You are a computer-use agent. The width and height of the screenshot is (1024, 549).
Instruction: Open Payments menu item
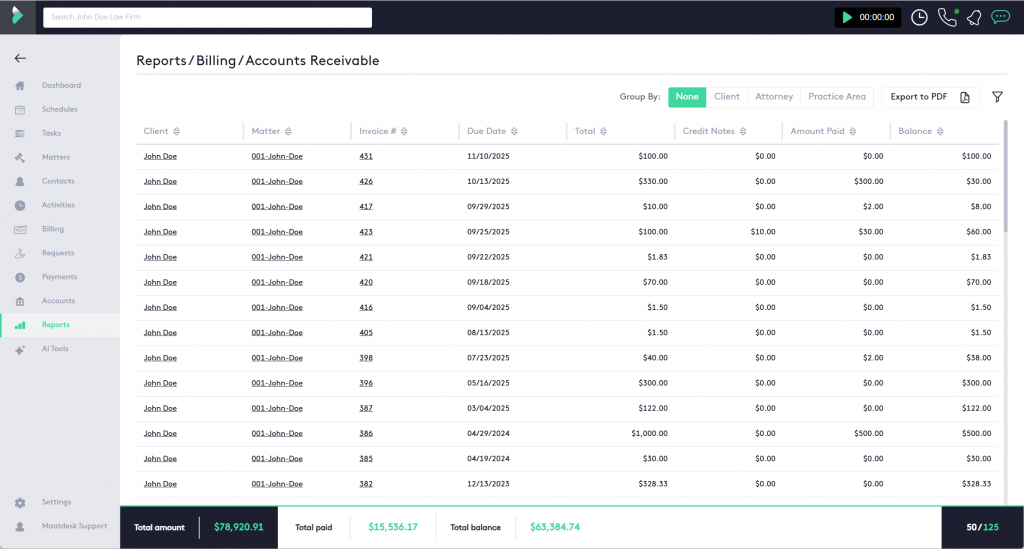(x=59, y=277)
